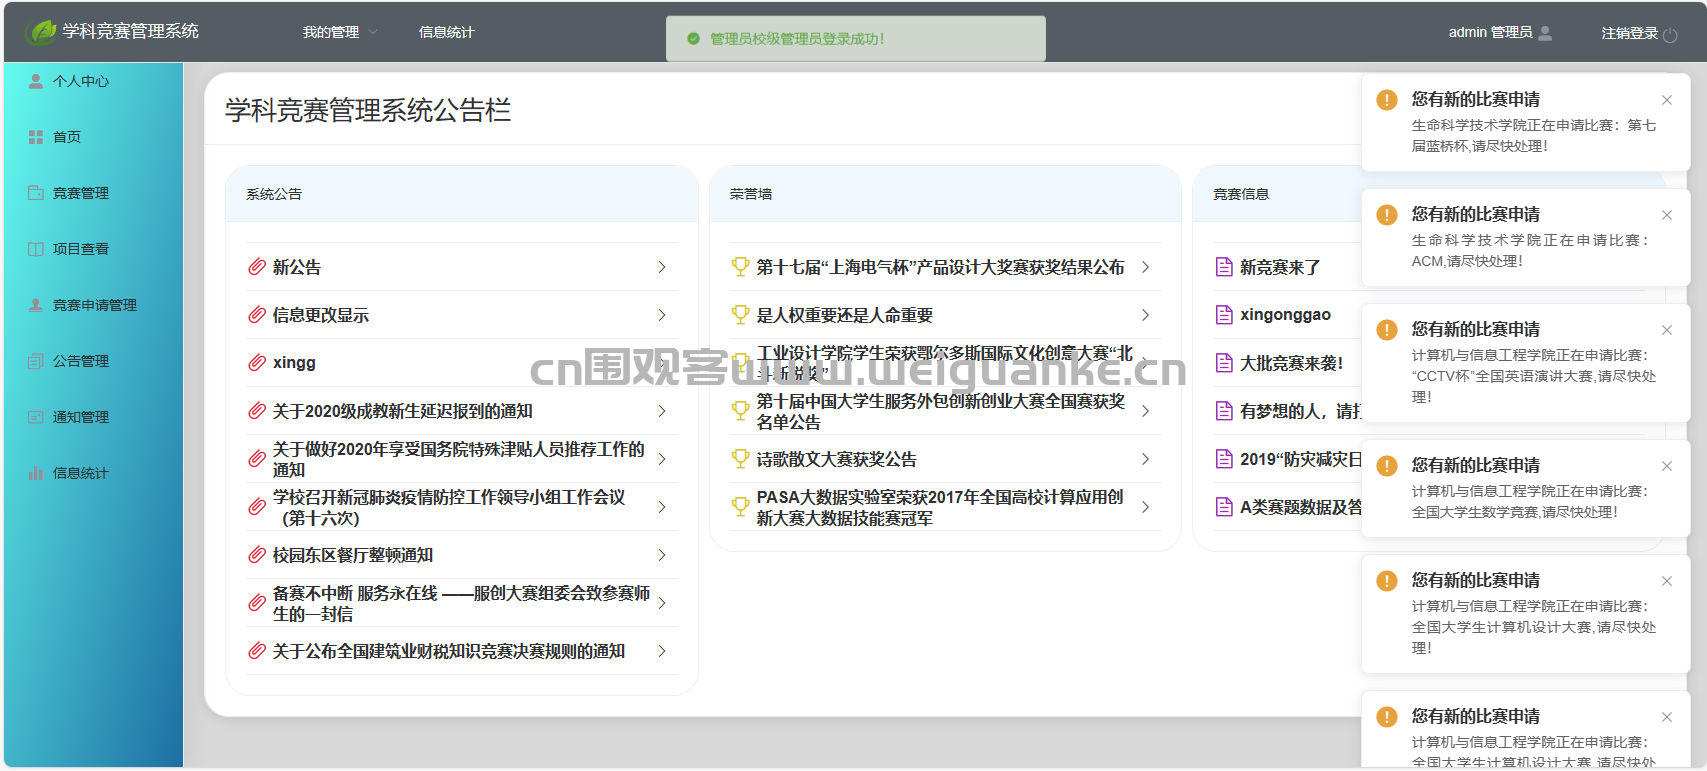Close the 蓝桥杯 application notification

coord(1667,100)
